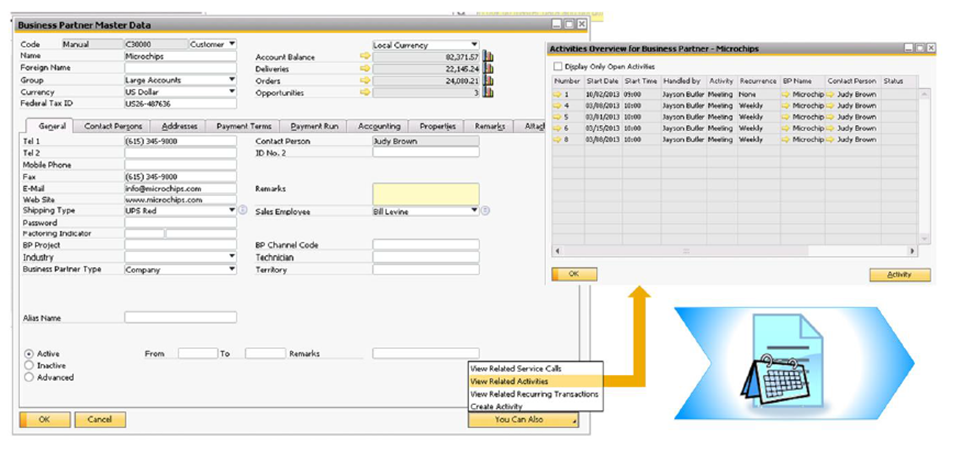Open the Group dropdown showing Large Accounts
This screenshot has height=462, width=962.
tap(231, 80)
